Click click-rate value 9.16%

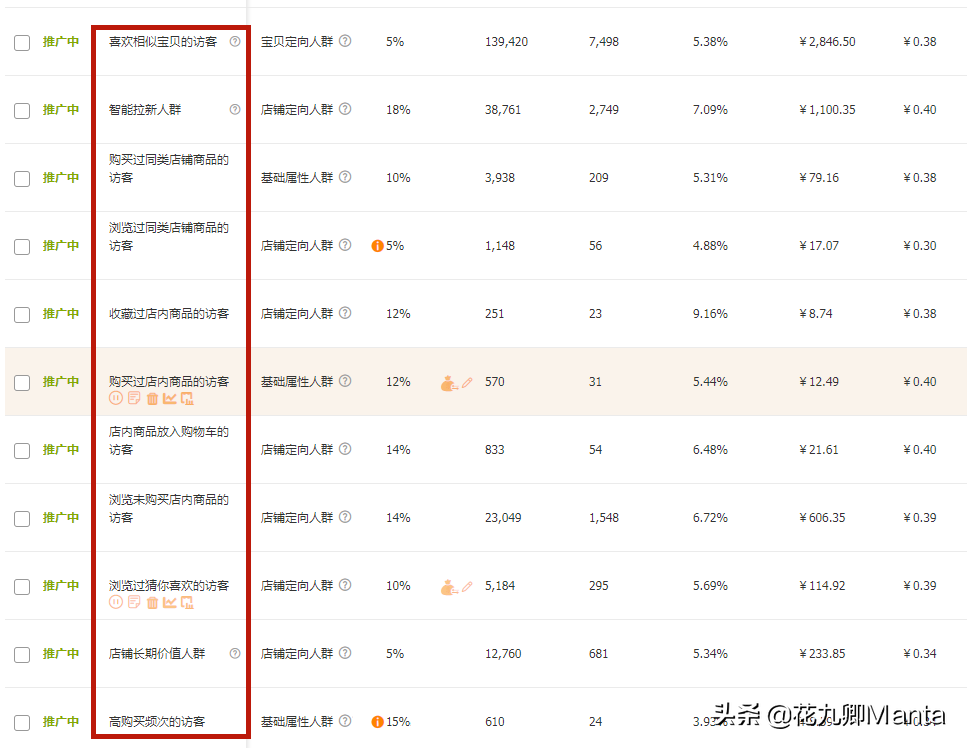pos(710,313)
